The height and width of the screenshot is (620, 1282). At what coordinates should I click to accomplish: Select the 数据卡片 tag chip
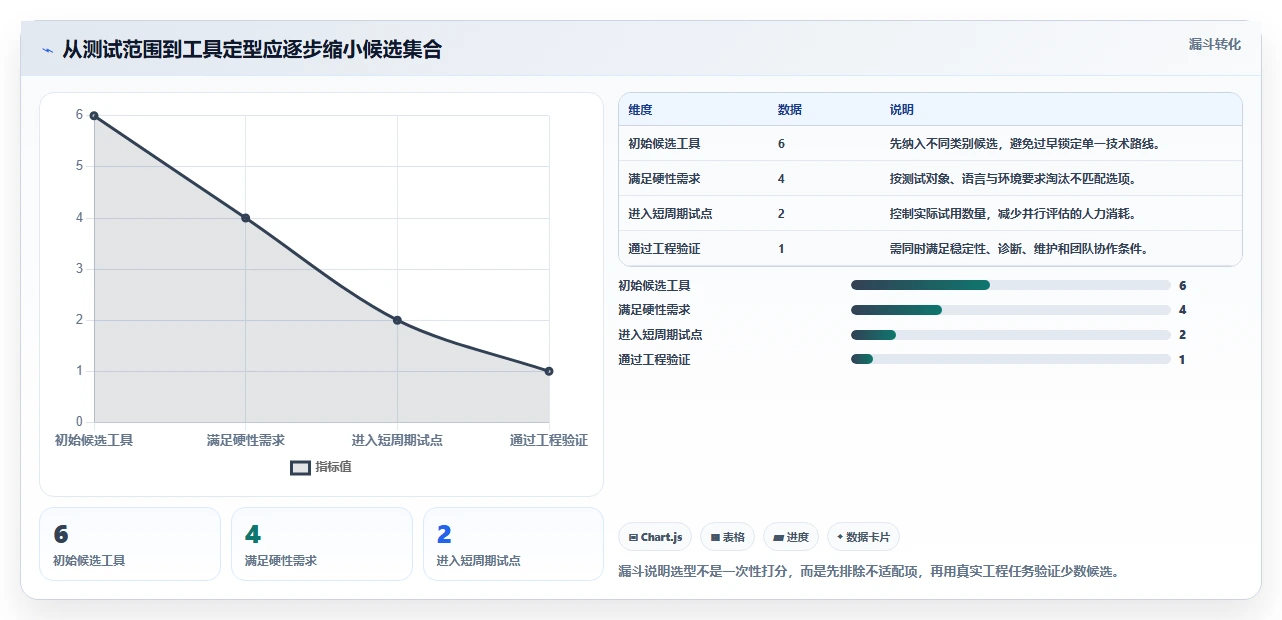coord(863,537)
